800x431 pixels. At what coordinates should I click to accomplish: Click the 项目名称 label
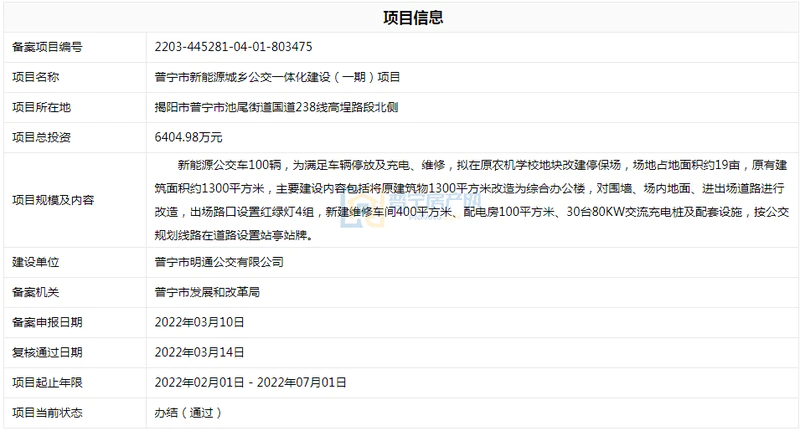point(35,77)
